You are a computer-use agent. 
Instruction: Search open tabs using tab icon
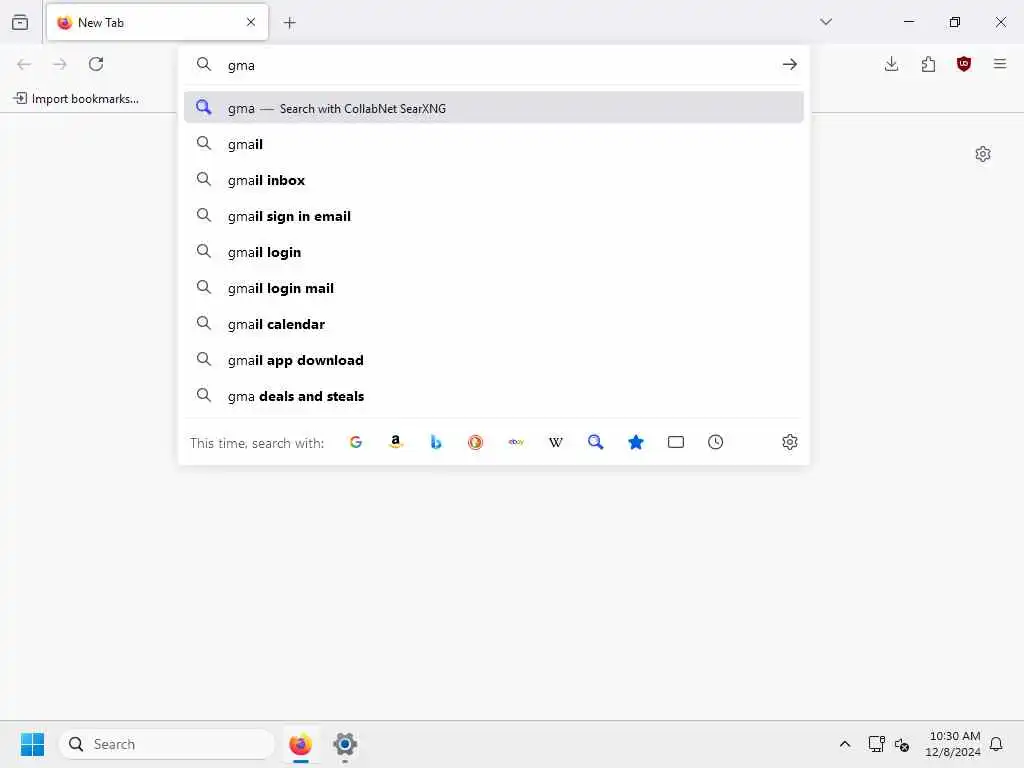point(676,442)
